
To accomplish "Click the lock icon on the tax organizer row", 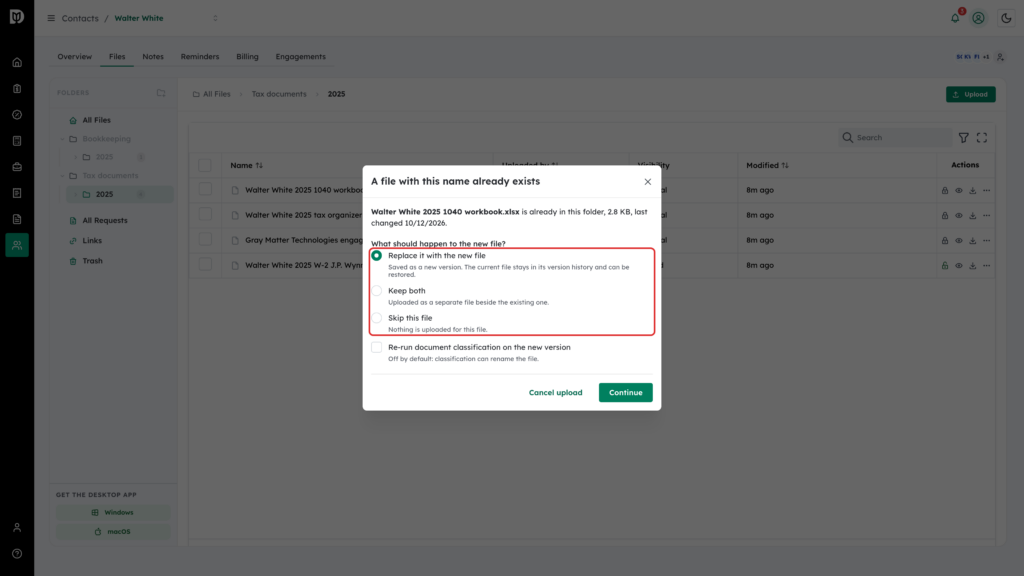I will tap(945, 216).
